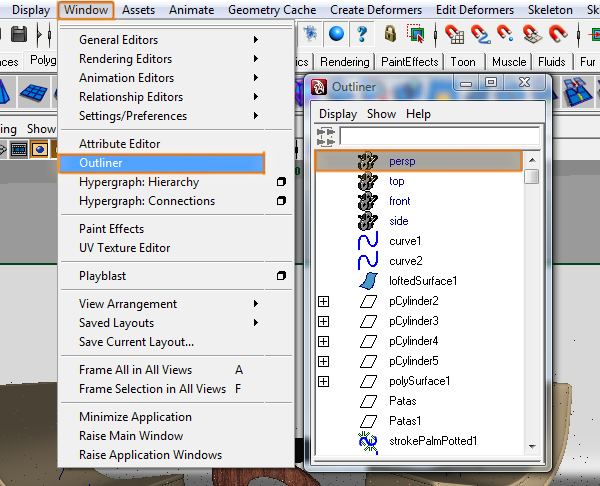Viewport: 600px width, 486px height.
Task: Expand the pCylinder3 node
Action: [x=323, y=321]
